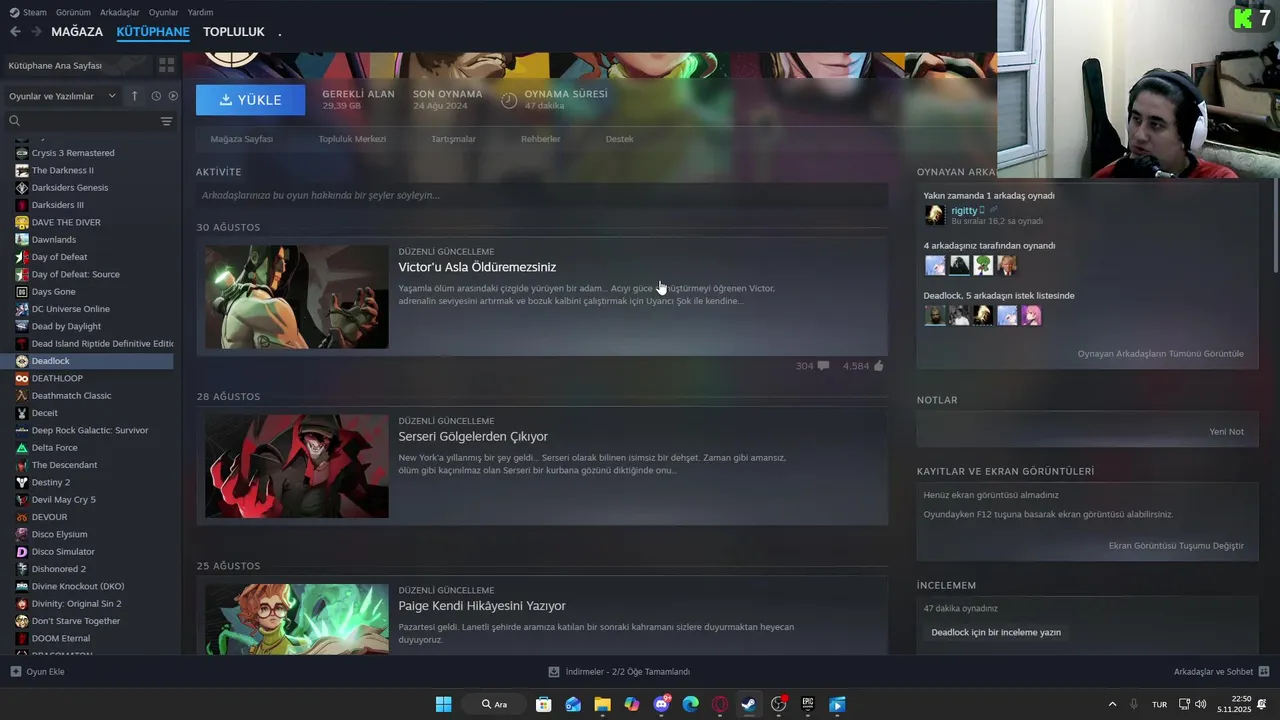Screen dimensions: 1280x720
Task: Open Arkadaşlar ve Sohbet
Action: point(1221,672)
